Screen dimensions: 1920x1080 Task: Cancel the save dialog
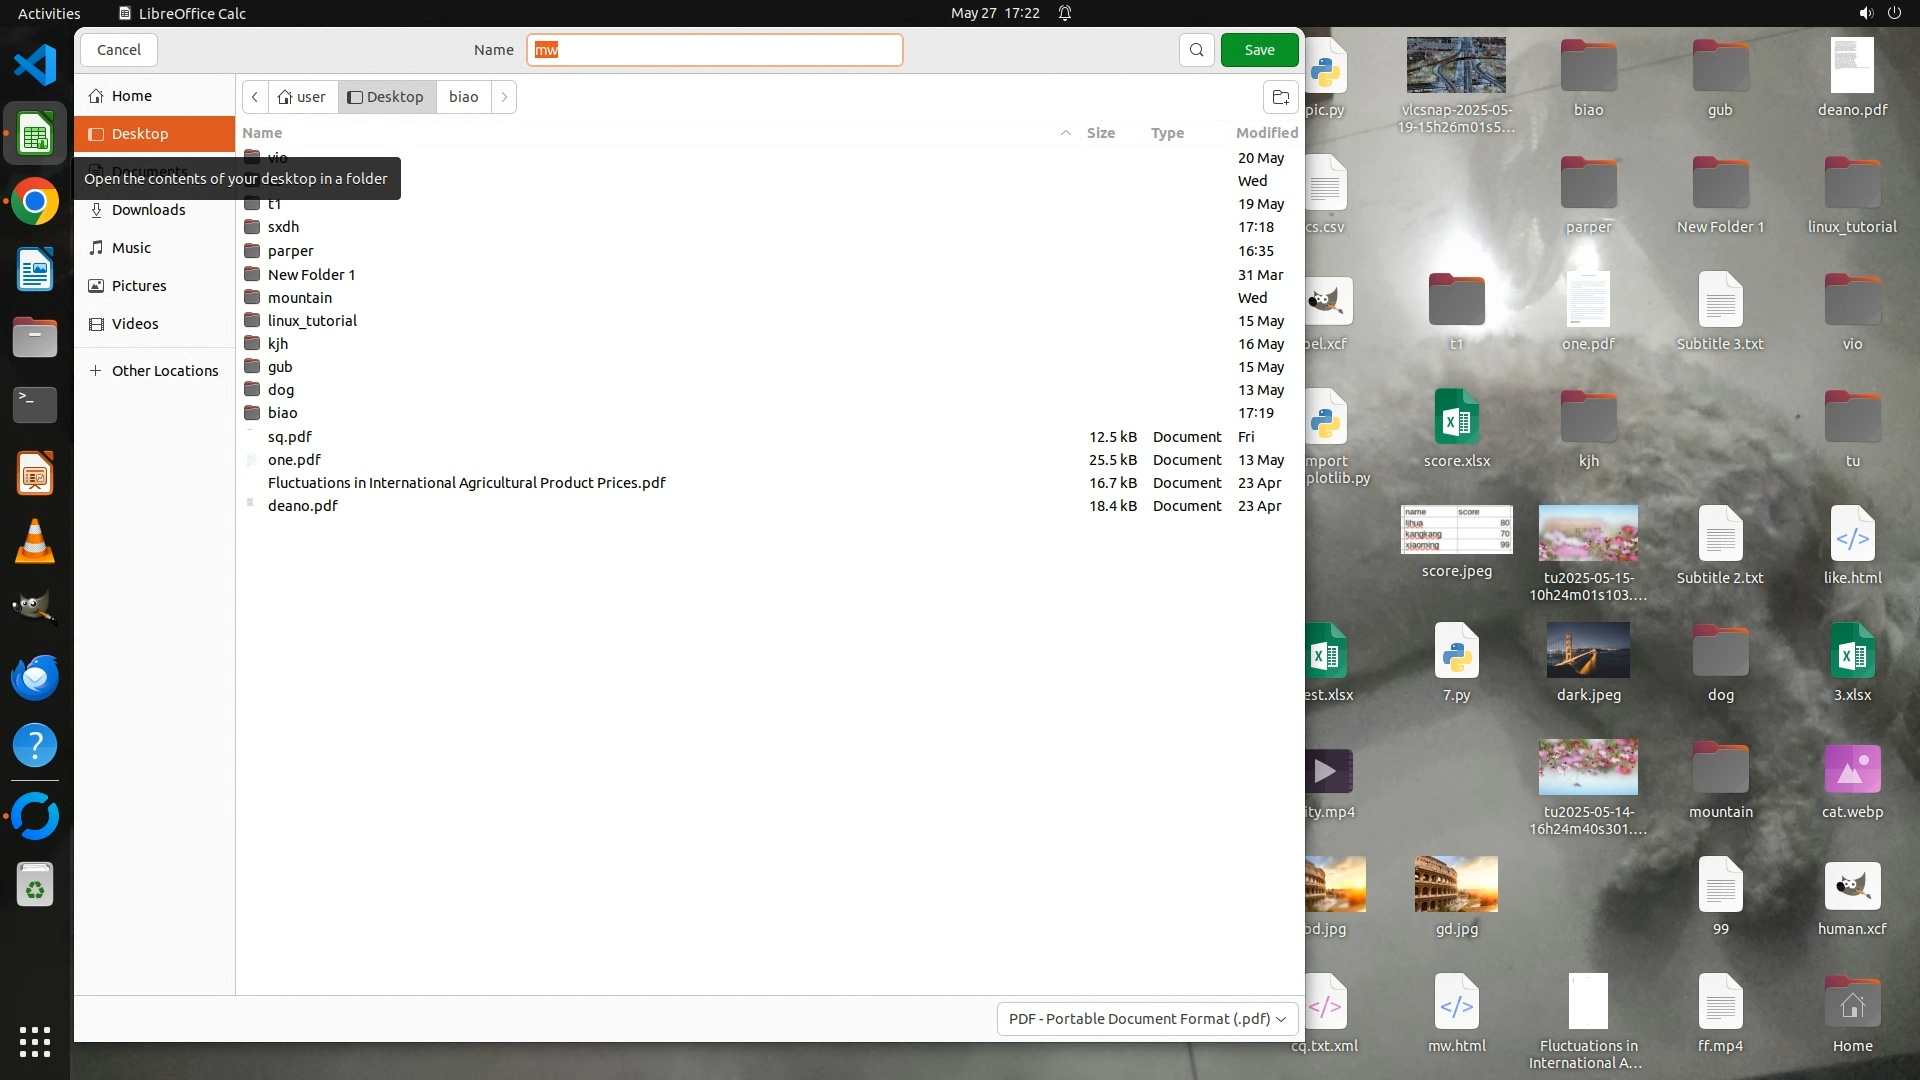click(119, 50)
